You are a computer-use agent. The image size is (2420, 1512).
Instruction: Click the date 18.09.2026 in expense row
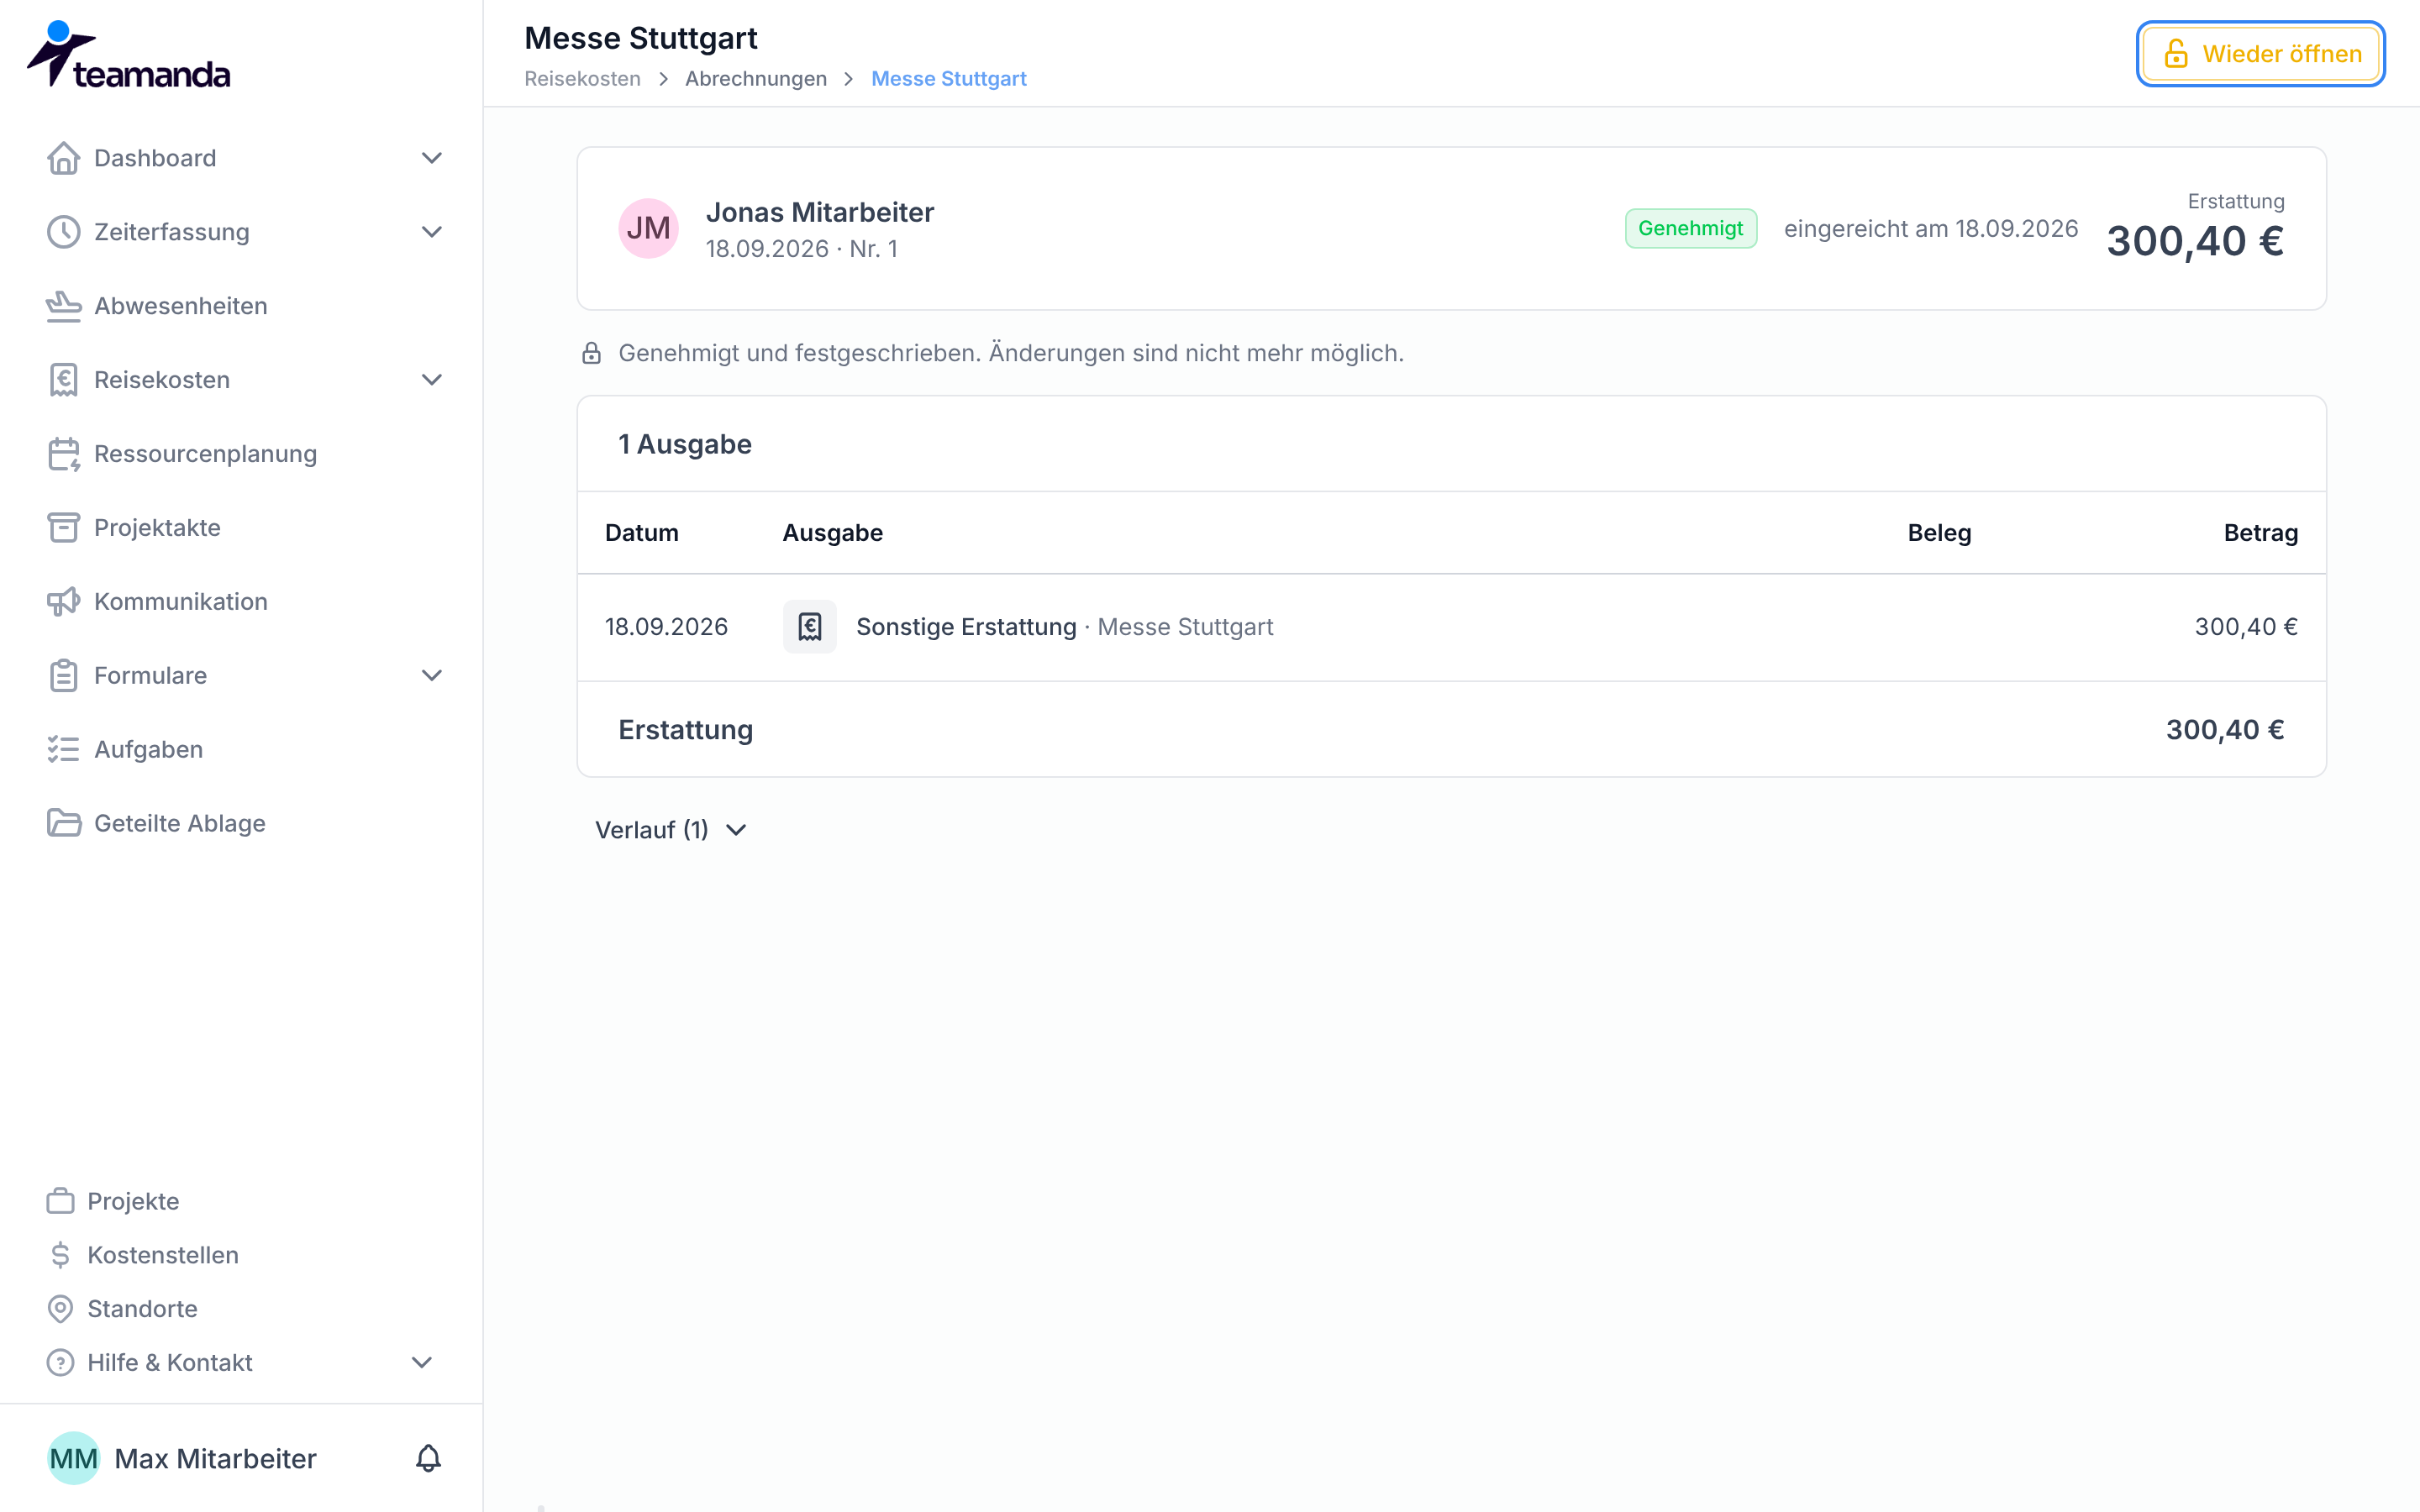coord(666,627)
